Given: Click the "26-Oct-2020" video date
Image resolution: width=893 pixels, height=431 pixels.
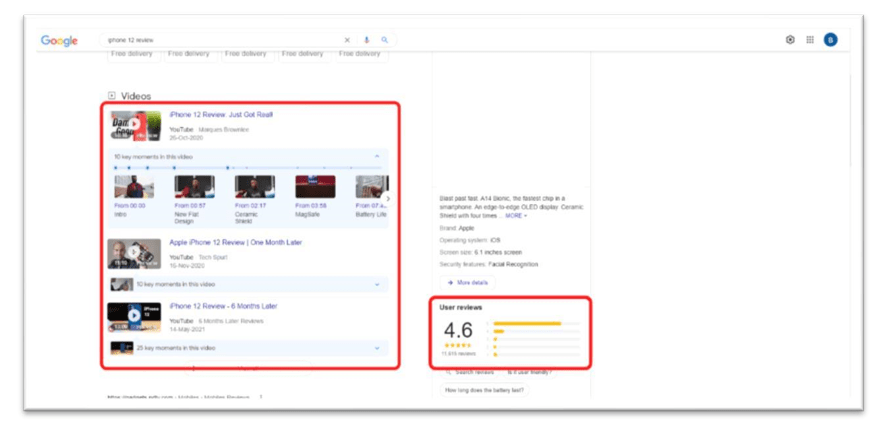Looking at the screenshot, I should click(x=186, y=138).
